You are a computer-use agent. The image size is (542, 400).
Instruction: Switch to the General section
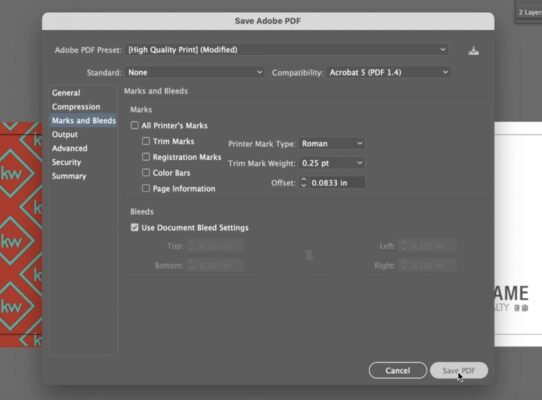[x=66, y=93]
